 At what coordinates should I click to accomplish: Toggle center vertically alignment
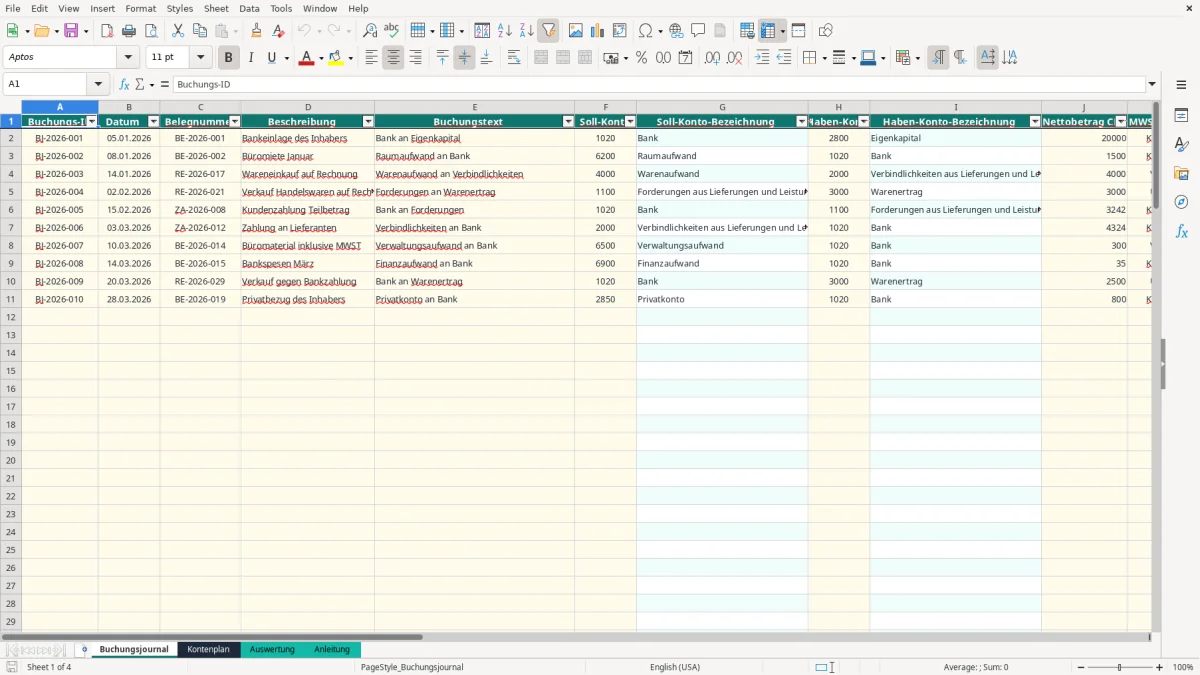464,58
